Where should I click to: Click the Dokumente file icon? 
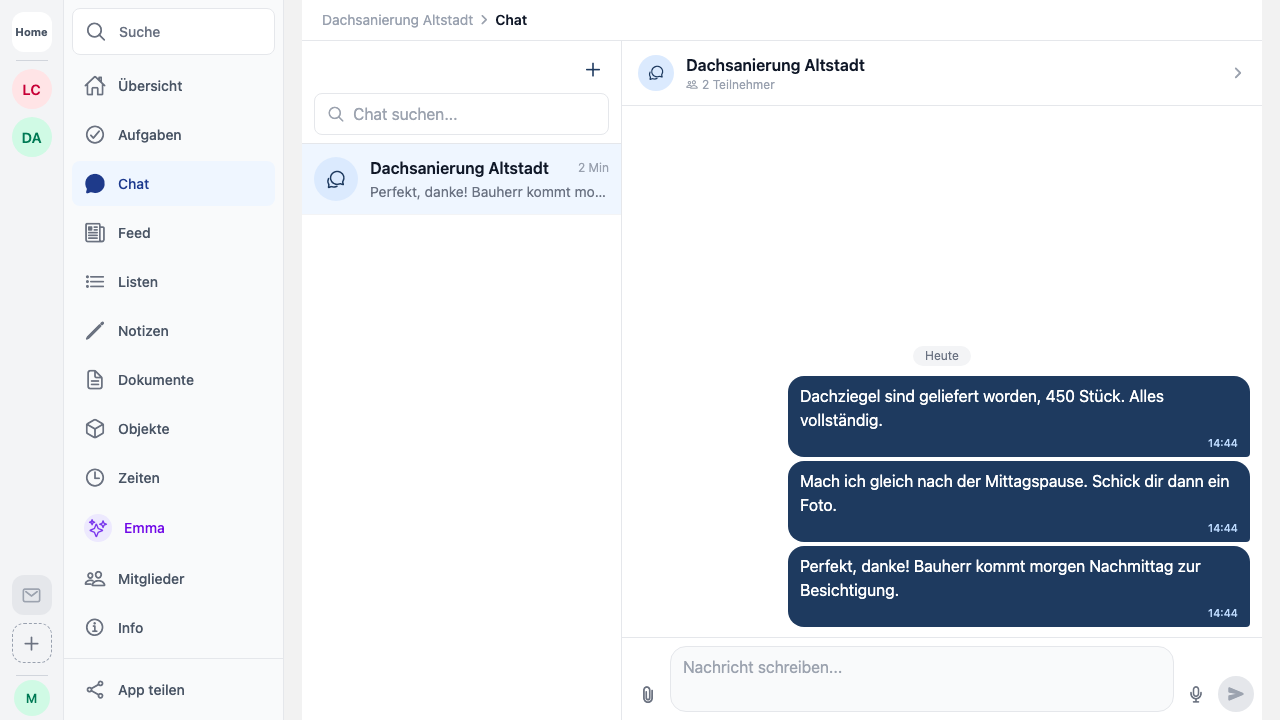pos(95,380)
